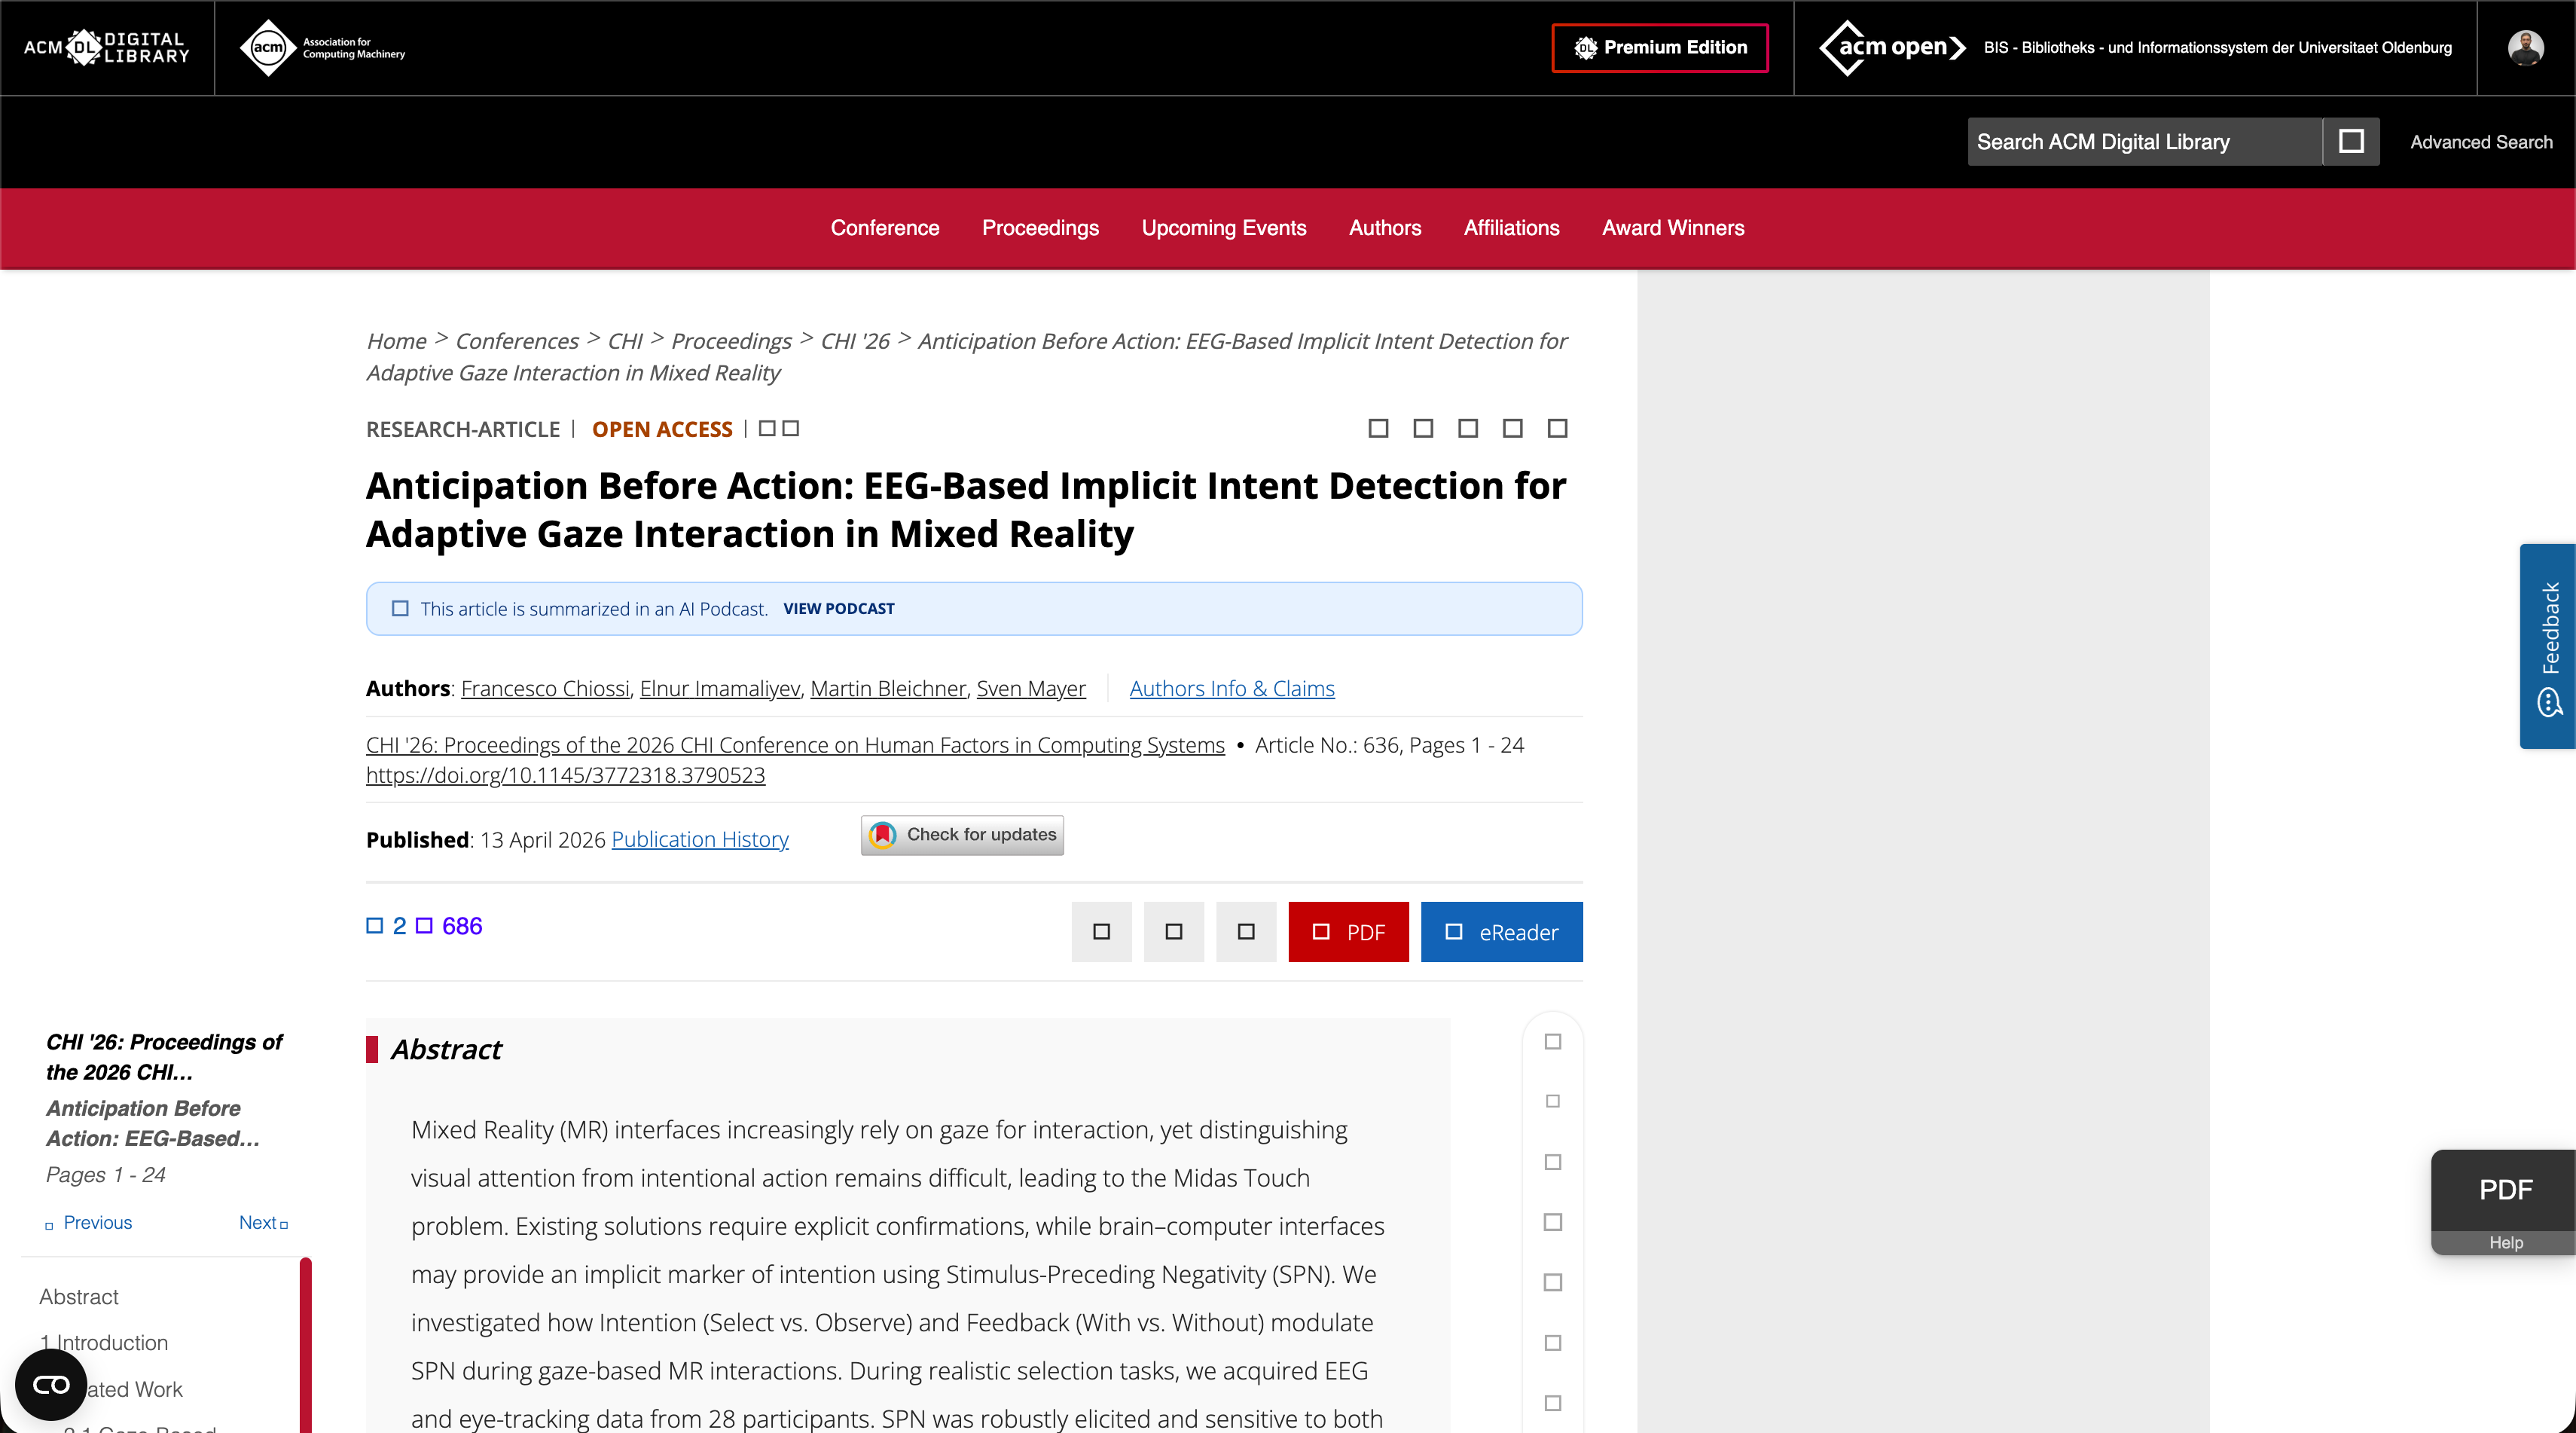Open the Authors menu item
This screenshot has height=1433, width=2576.
pos(1385,227)
